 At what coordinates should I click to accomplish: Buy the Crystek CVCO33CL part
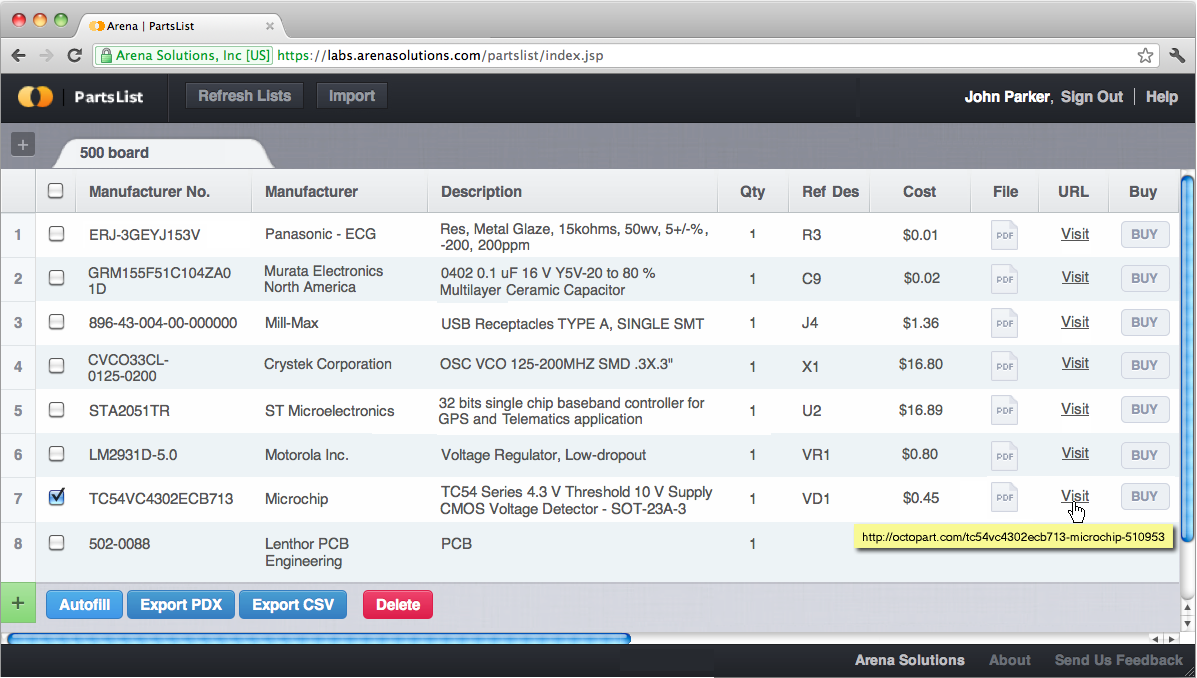[x=1144, y=365]
